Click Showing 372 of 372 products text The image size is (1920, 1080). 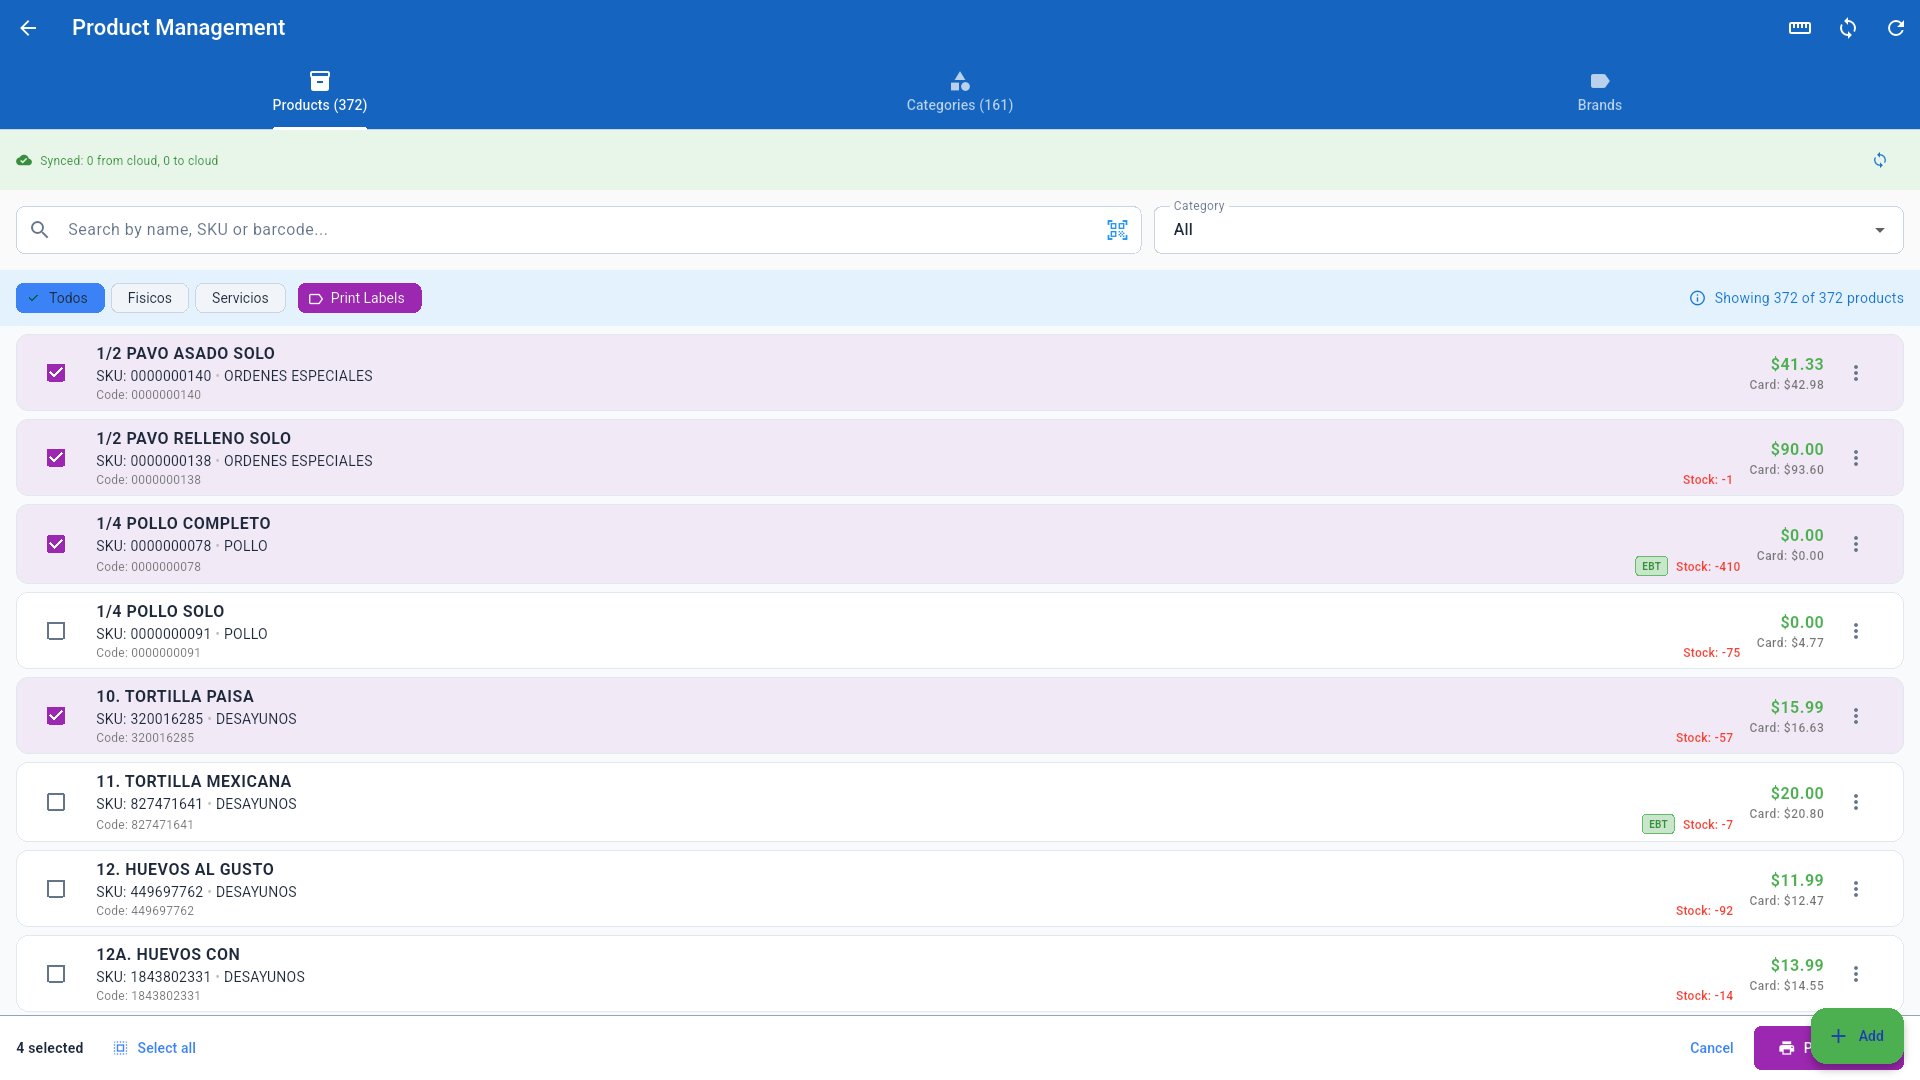(1808, 298)
